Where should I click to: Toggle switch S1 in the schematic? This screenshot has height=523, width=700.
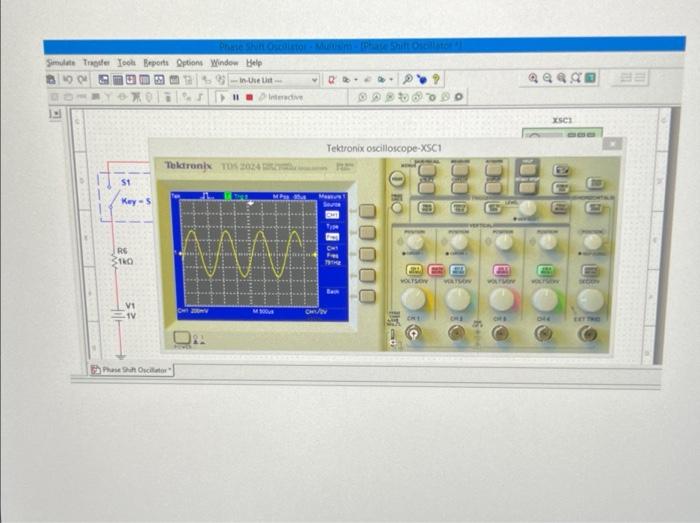tap(113, 196)
